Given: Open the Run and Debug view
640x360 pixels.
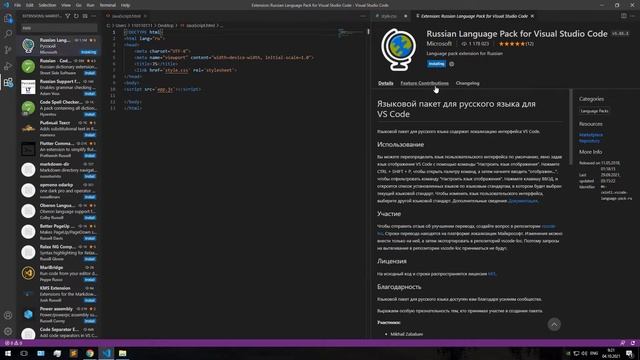Looking at the screenshot, I should 8,66.
